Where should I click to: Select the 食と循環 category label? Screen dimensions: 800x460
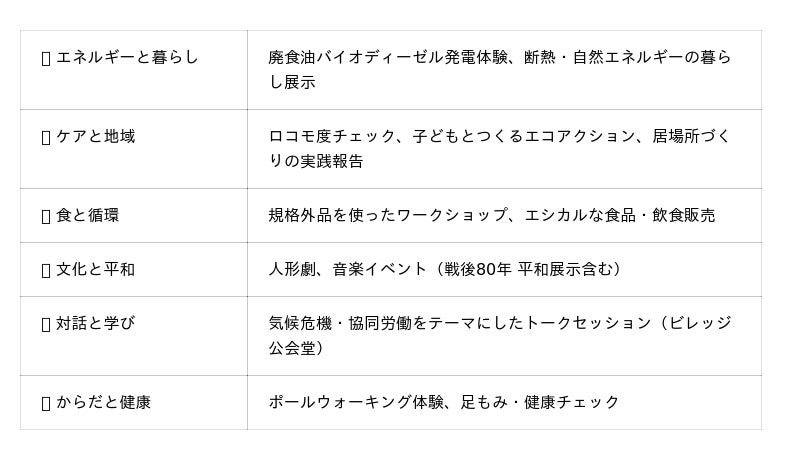[x=87, y=215]
